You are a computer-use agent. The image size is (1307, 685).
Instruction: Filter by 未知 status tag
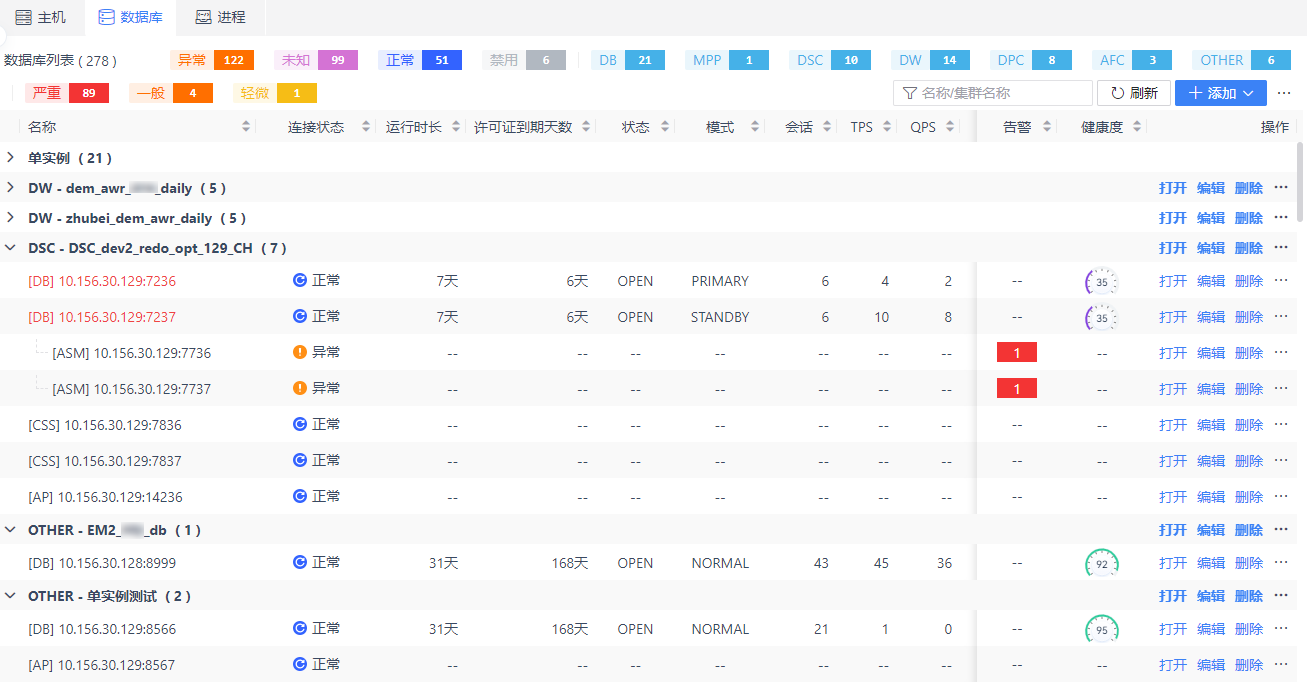click(x=316, y=60)
